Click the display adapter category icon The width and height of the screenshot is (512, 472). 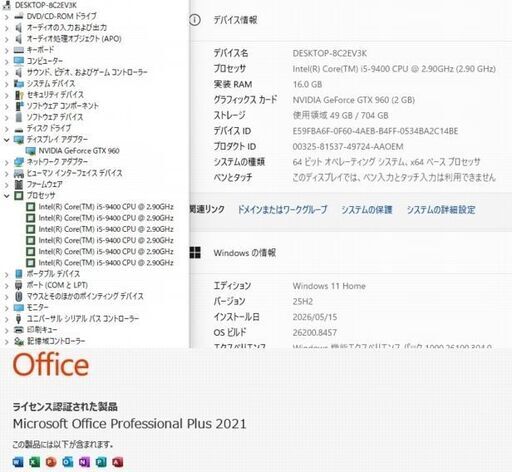click(x=19, y=139)
